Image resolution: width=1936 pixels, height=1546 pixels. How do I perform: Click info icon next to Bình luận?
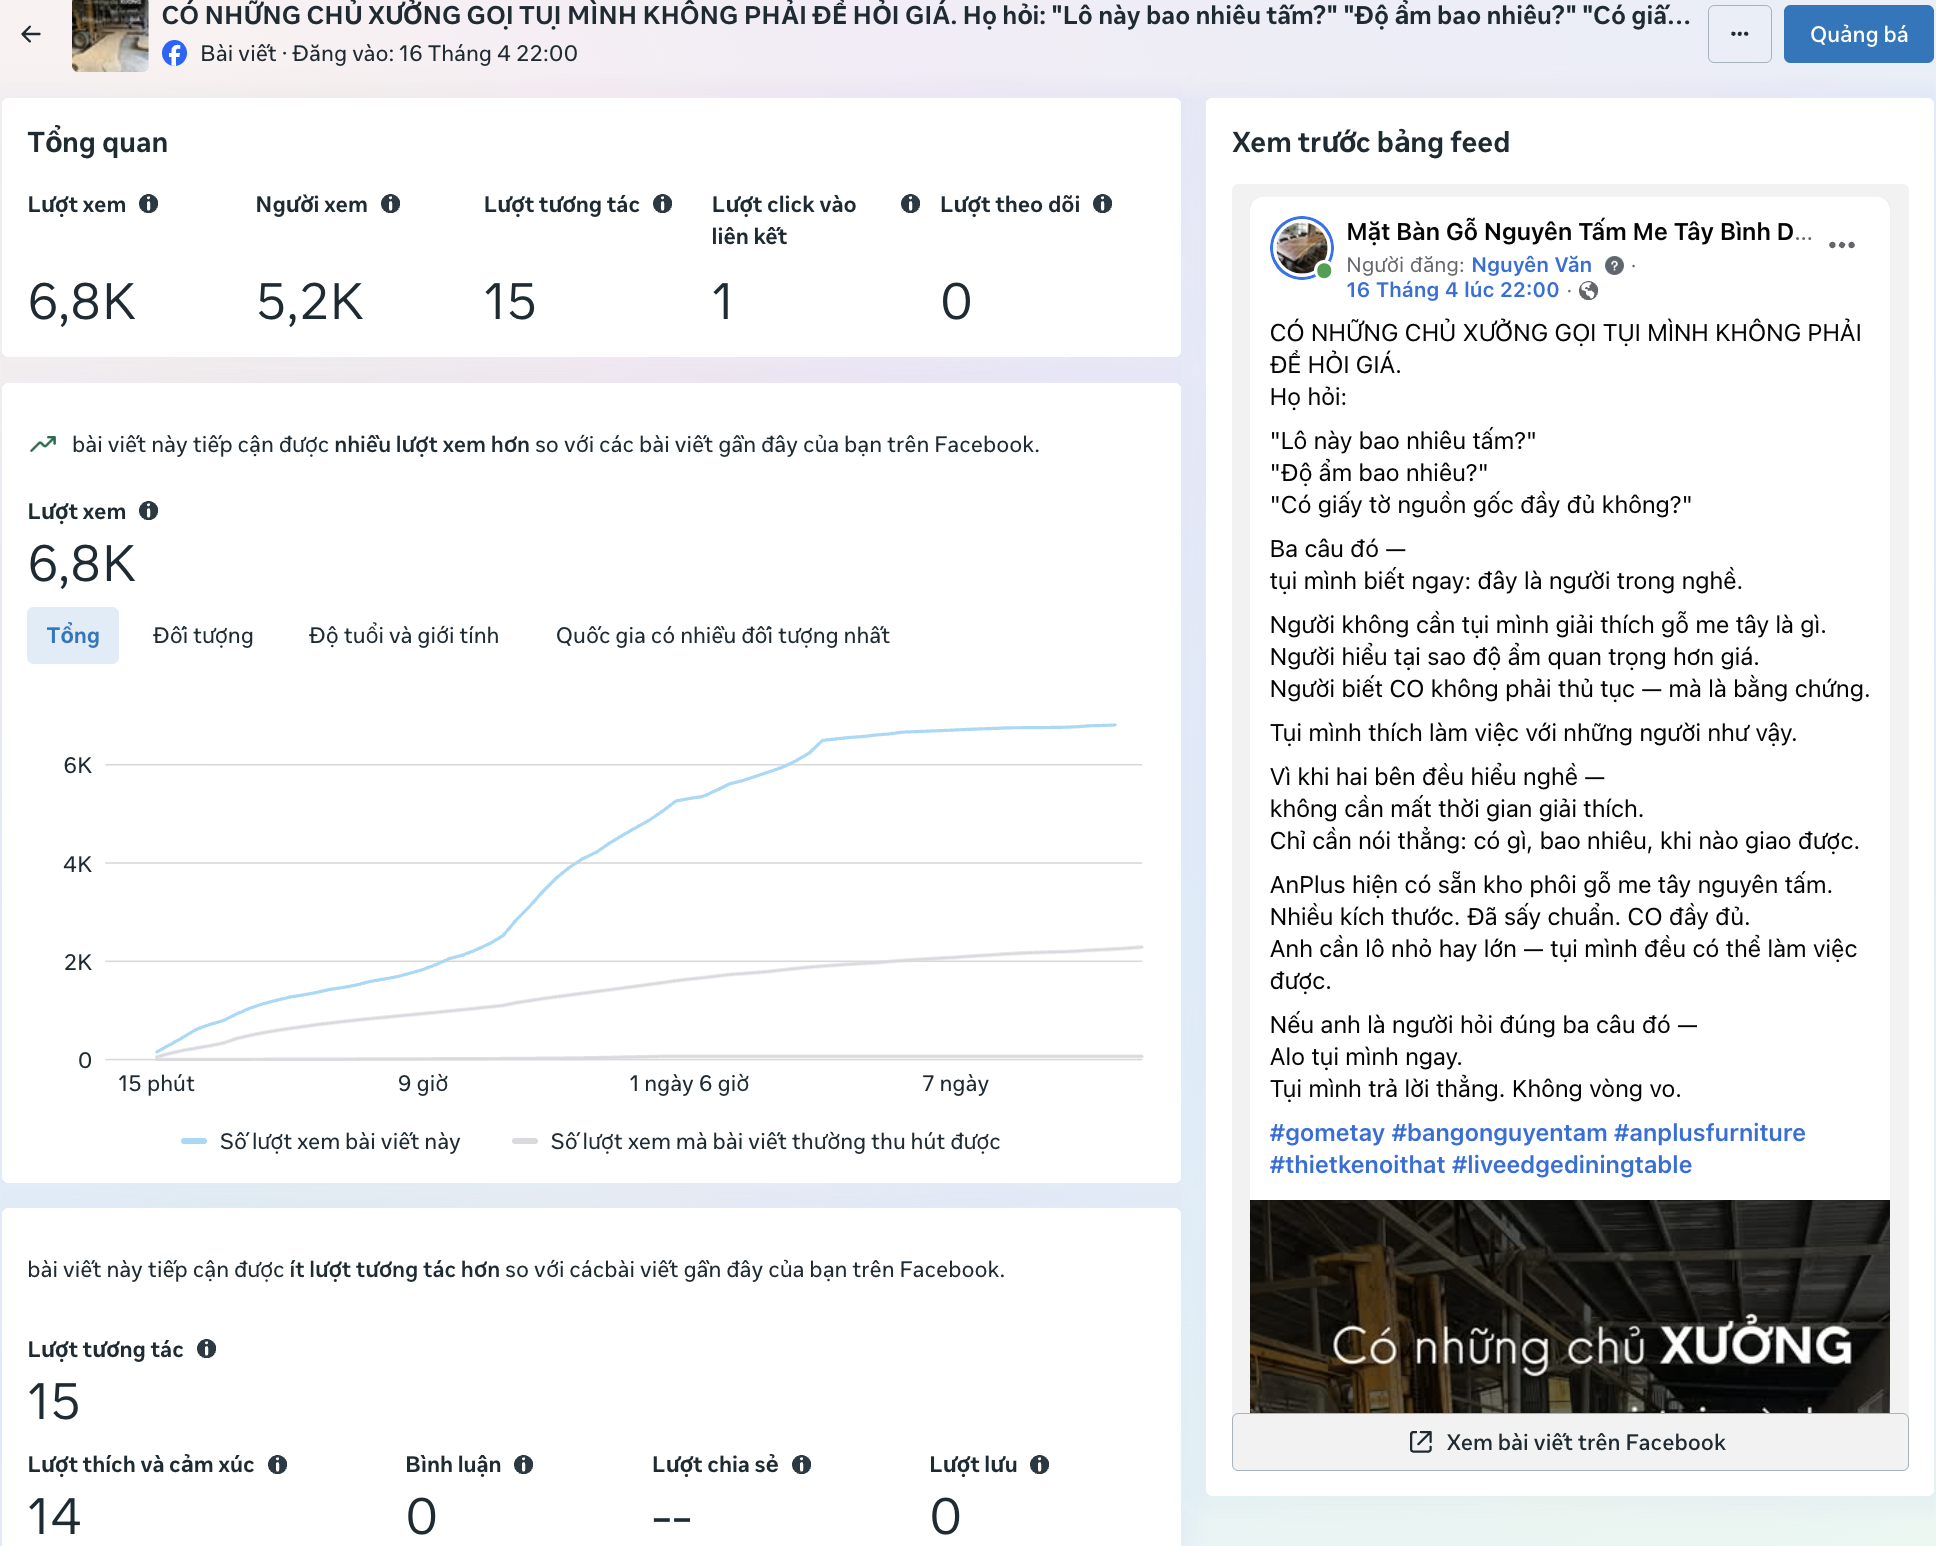click(x=524, y=1465)
